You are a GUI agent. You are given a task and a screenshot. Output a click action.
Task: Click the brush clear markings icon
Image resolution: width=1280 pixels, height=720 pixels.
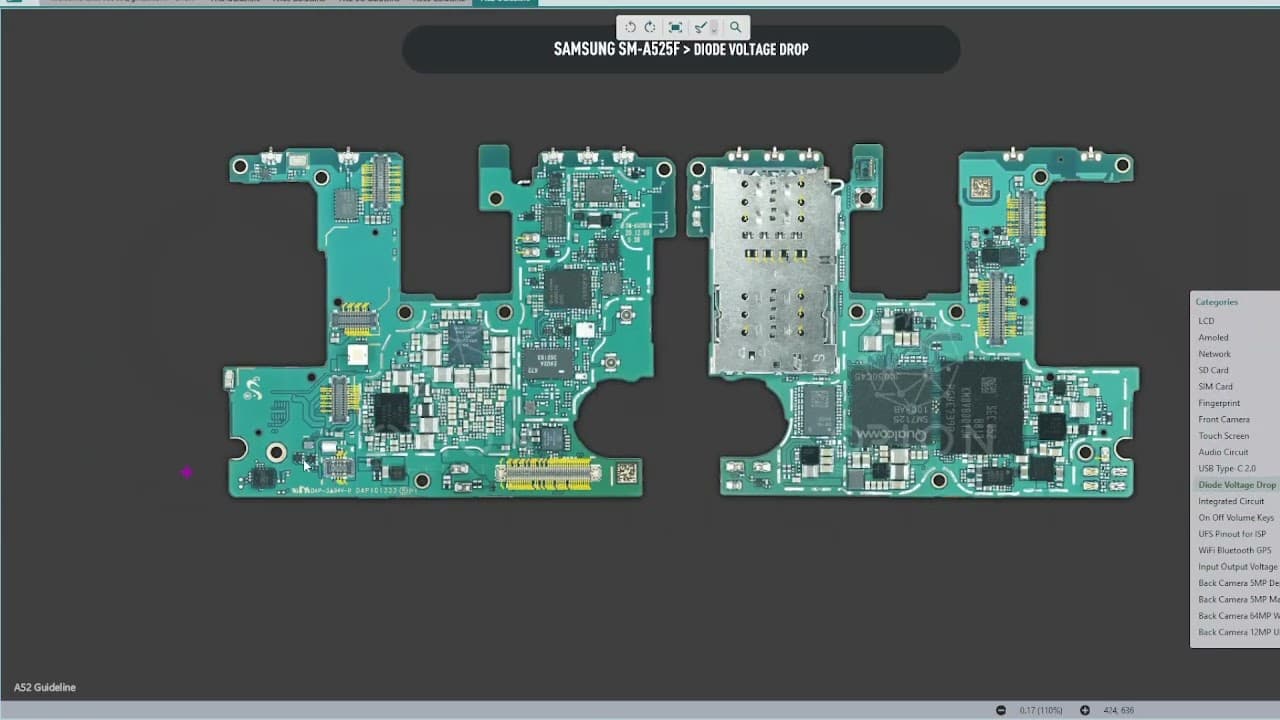(x=700, y=27)
